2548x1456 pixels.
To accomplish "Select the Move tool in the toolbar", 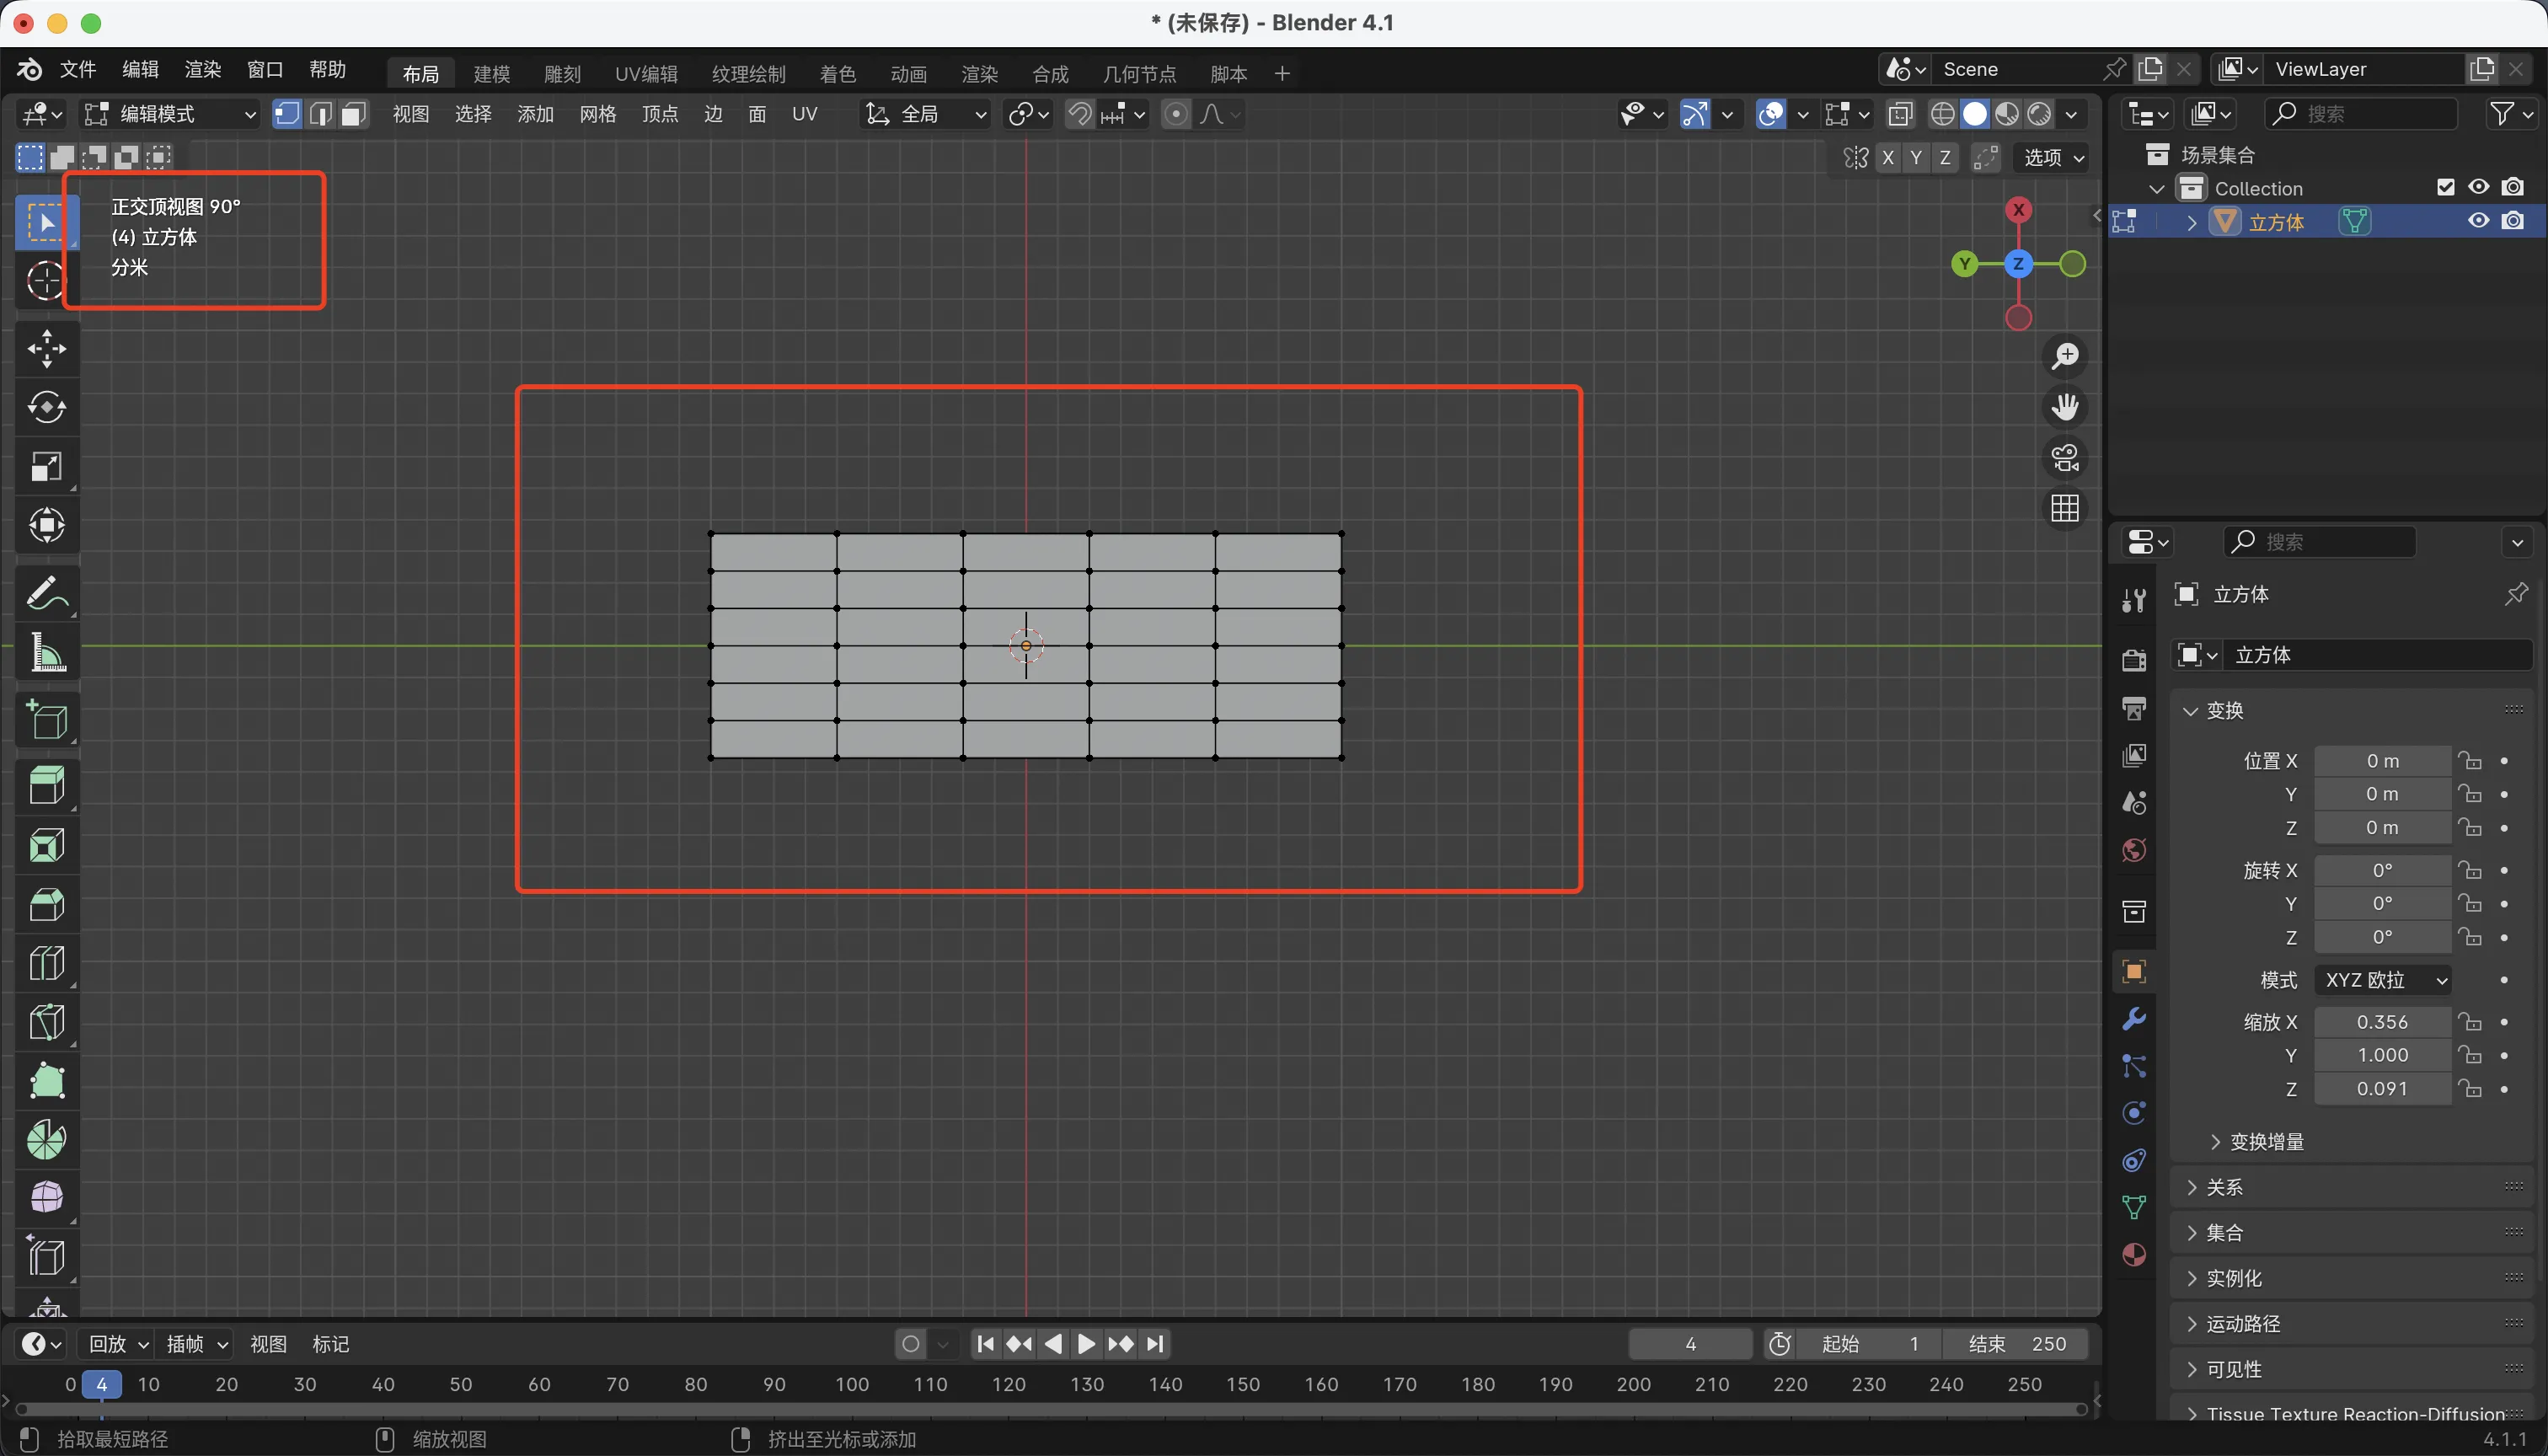I will click(46, 349).
